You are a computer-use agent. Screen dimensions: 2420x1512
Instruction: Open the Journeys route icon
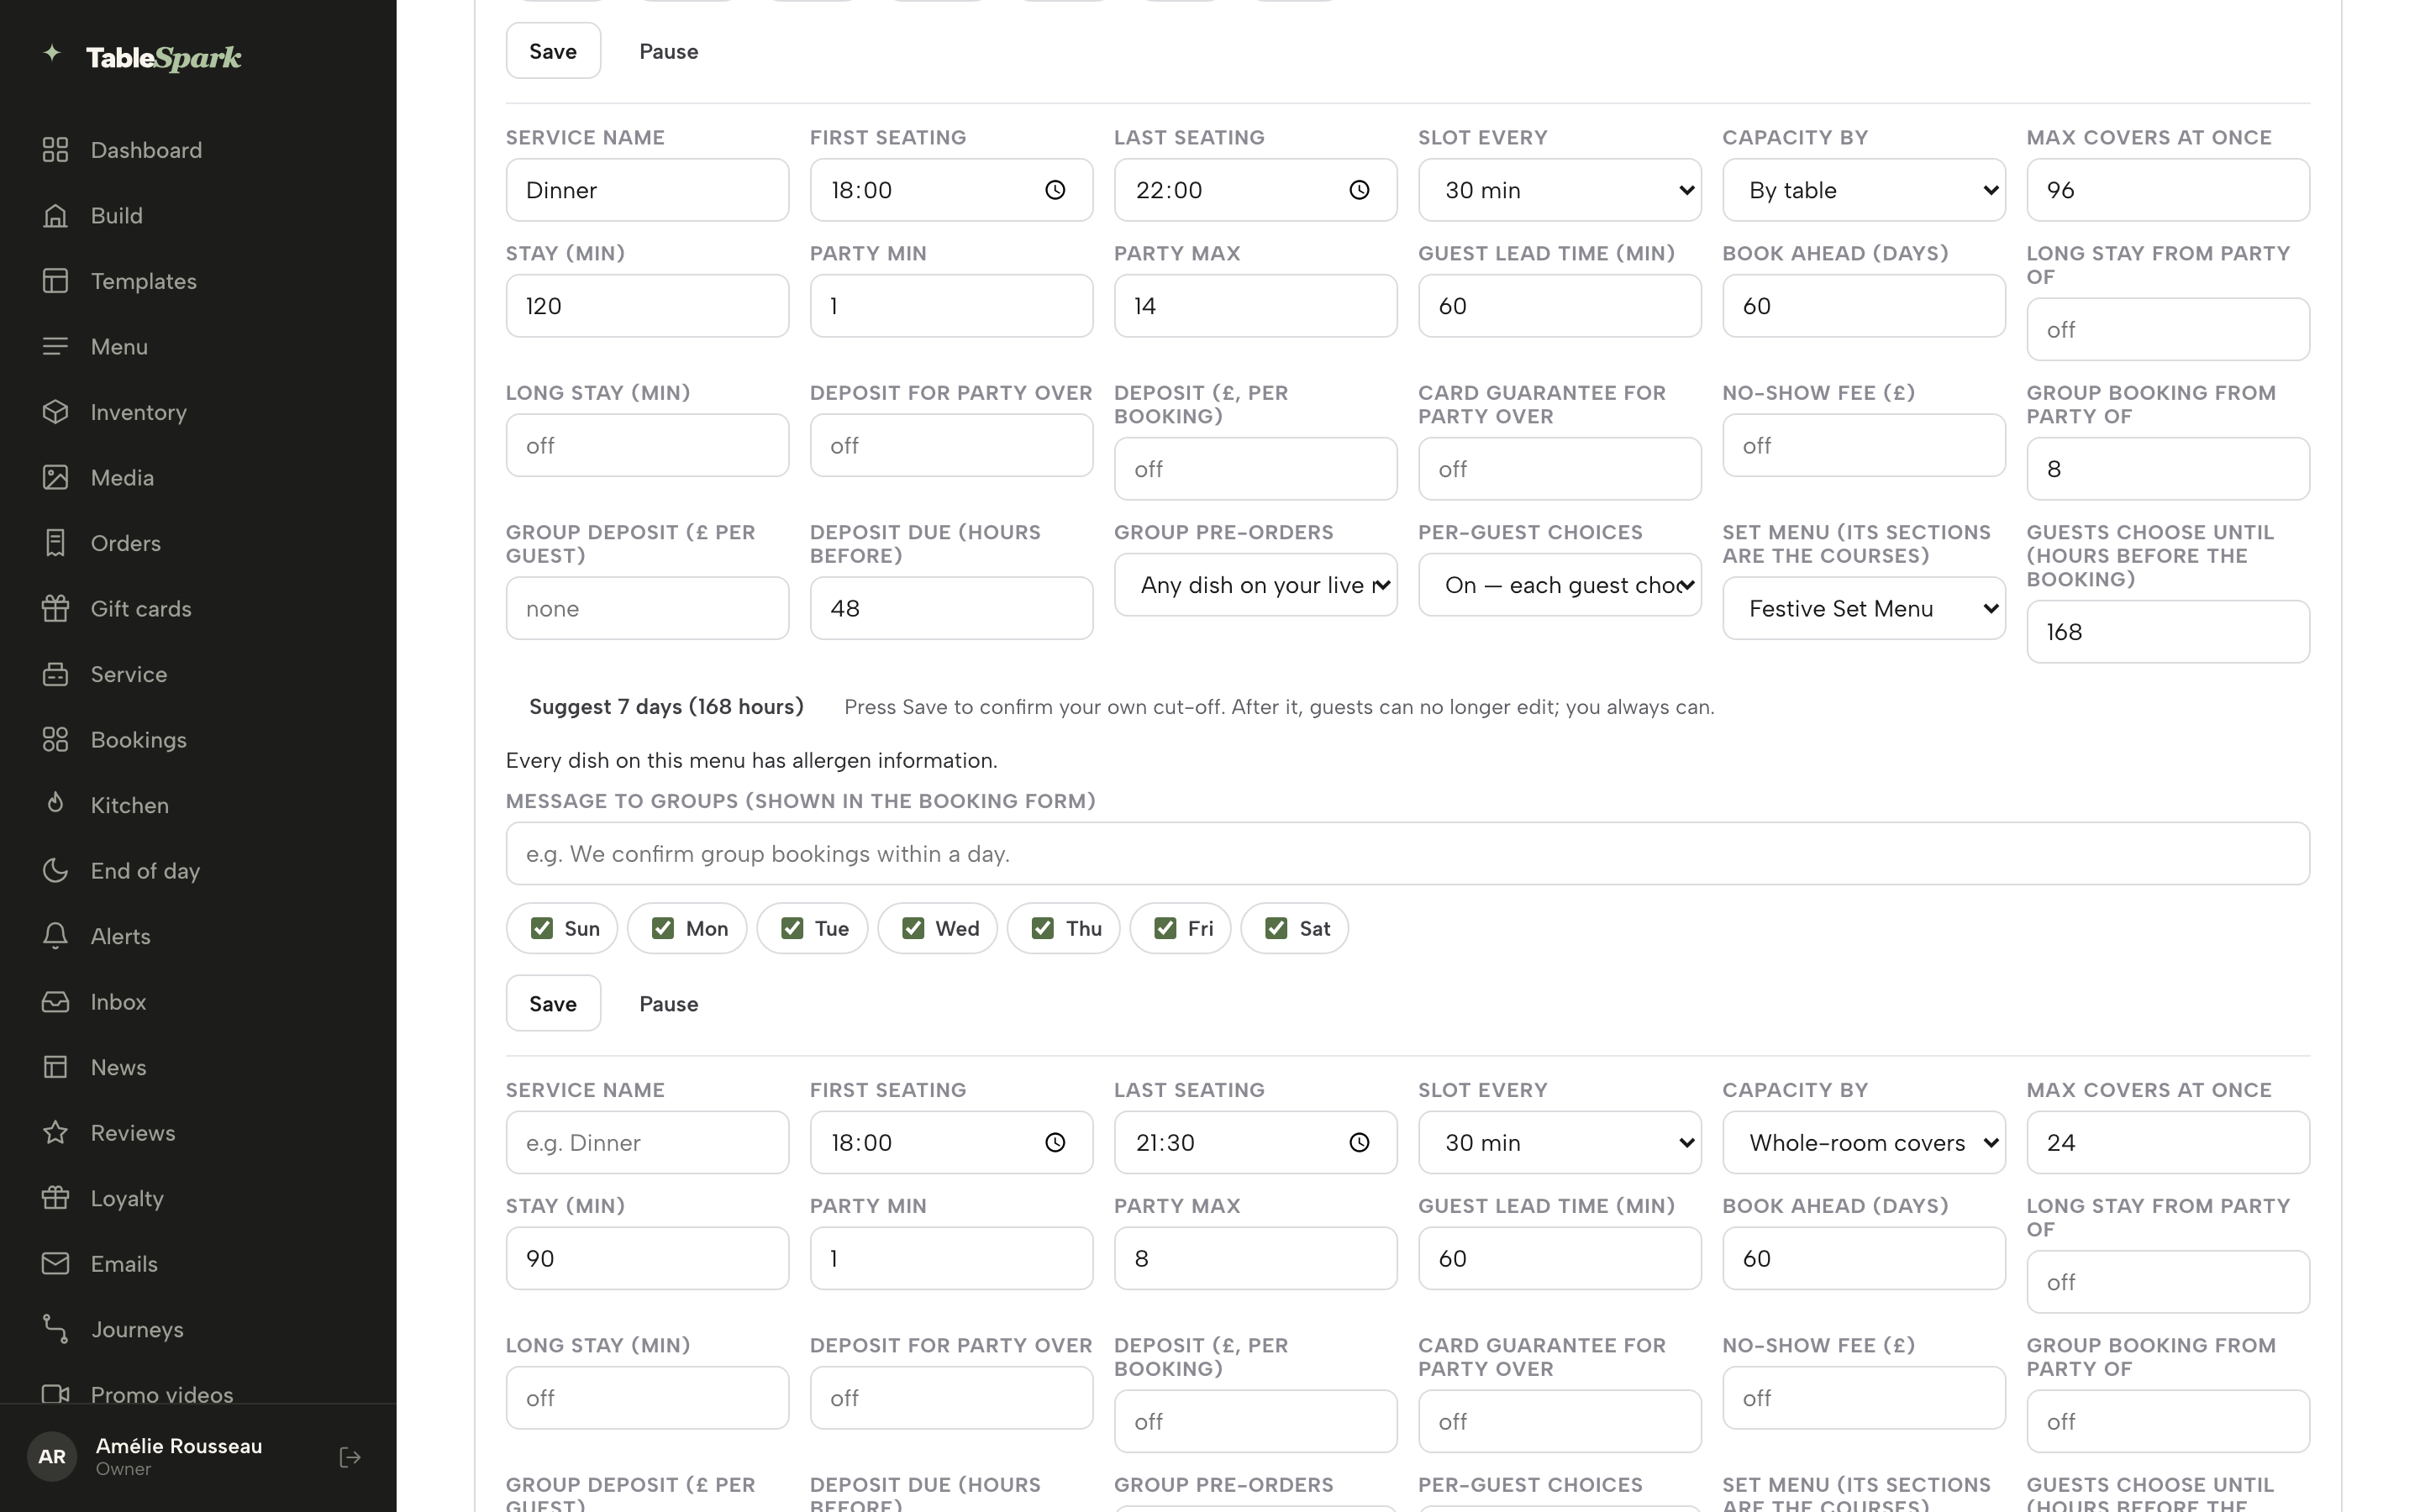(x=55, y=1329)
